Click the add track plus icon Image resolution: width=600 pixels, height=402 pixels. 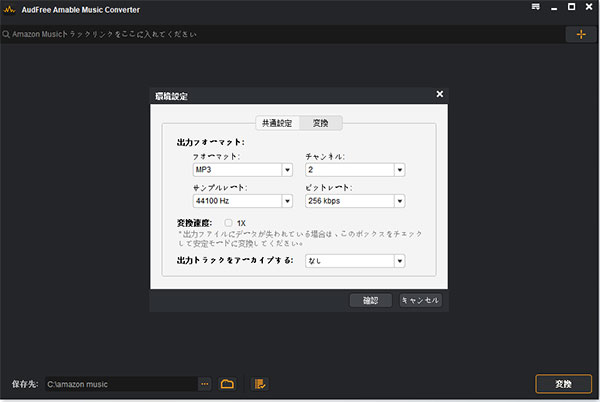click(580, 34)
